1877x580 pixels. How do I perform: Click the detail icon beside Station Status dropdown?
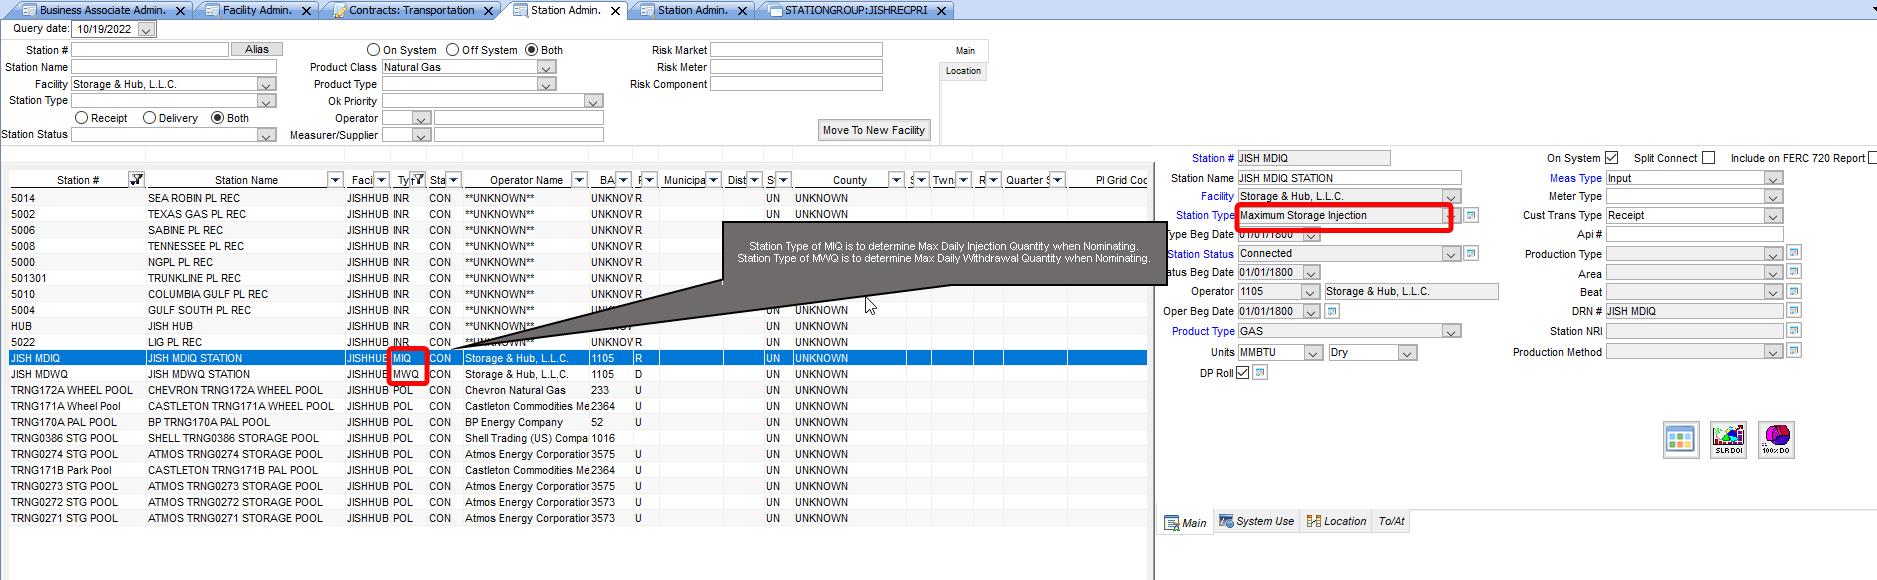tap(1471, 254)
